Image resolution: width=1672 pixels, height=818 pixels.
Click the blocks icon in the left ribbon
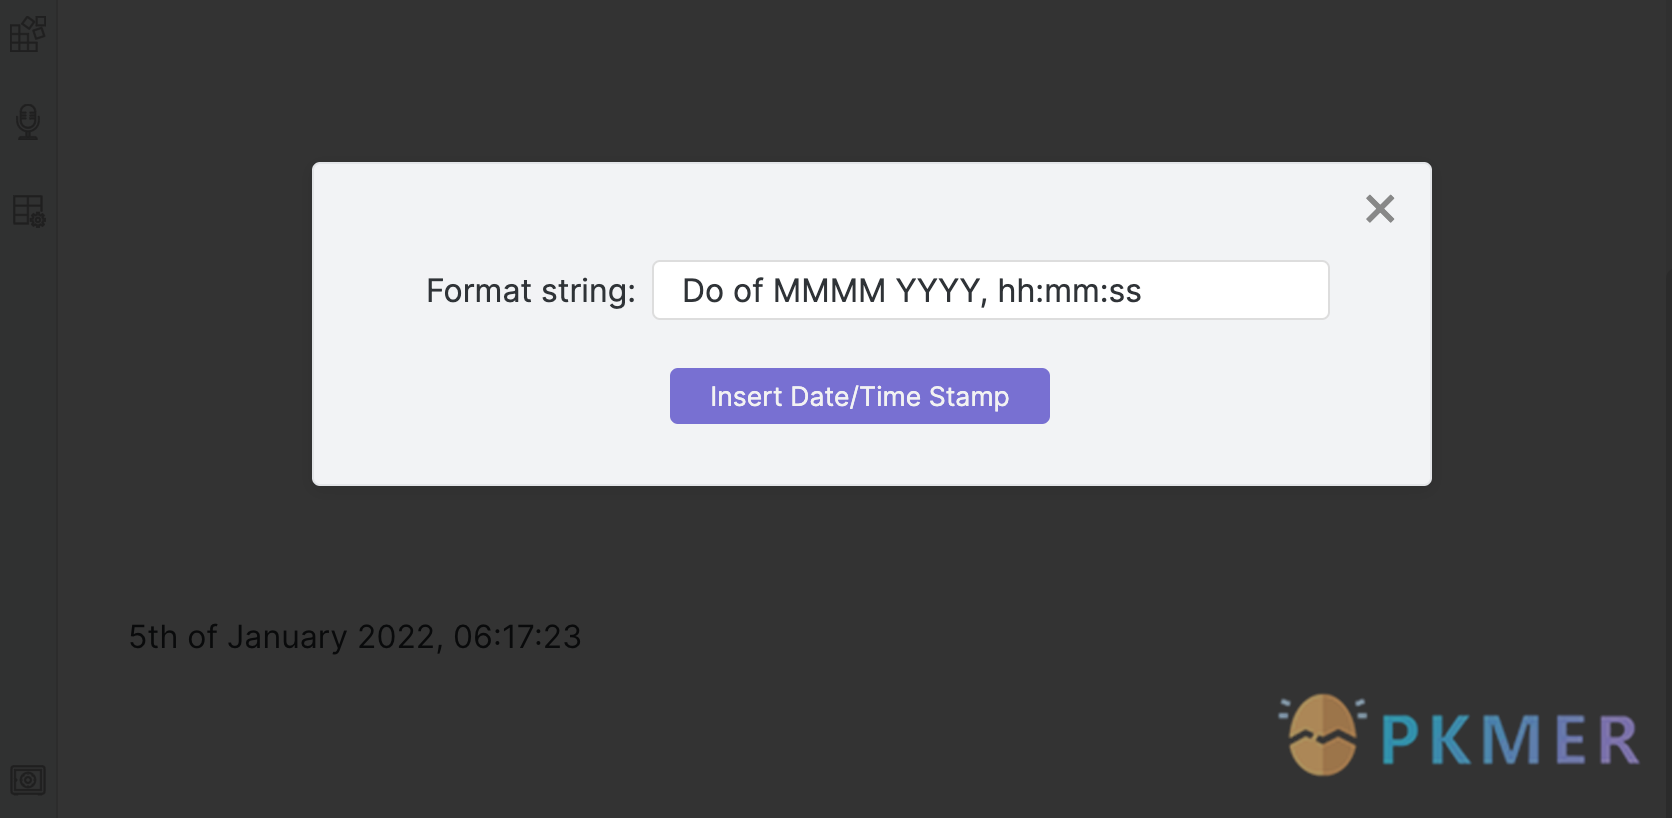click(28, 34)
